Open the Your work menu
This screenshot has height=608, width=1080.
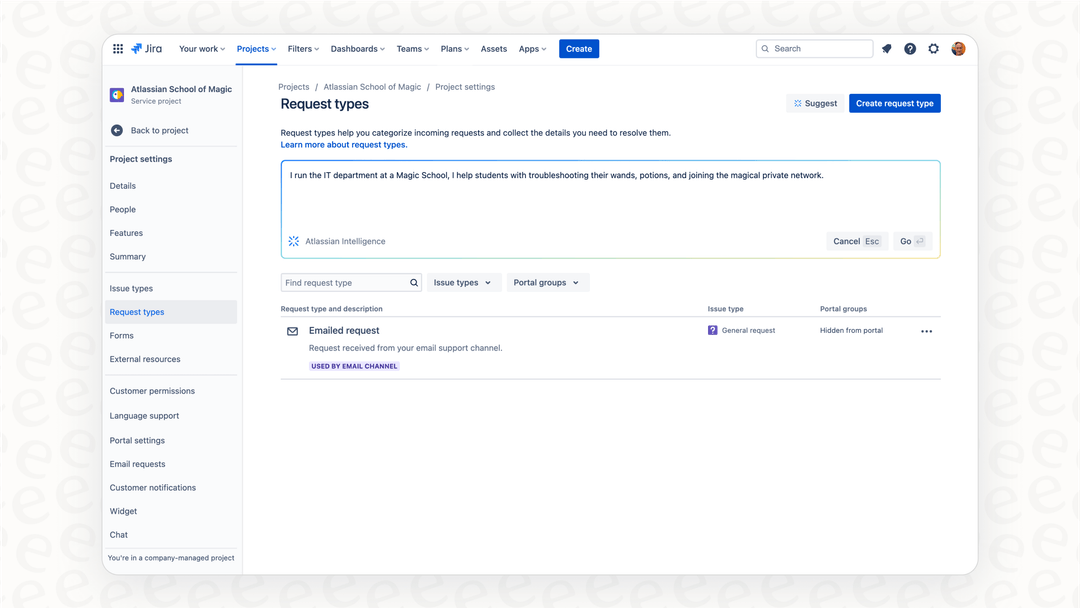(x=201, y=48)
